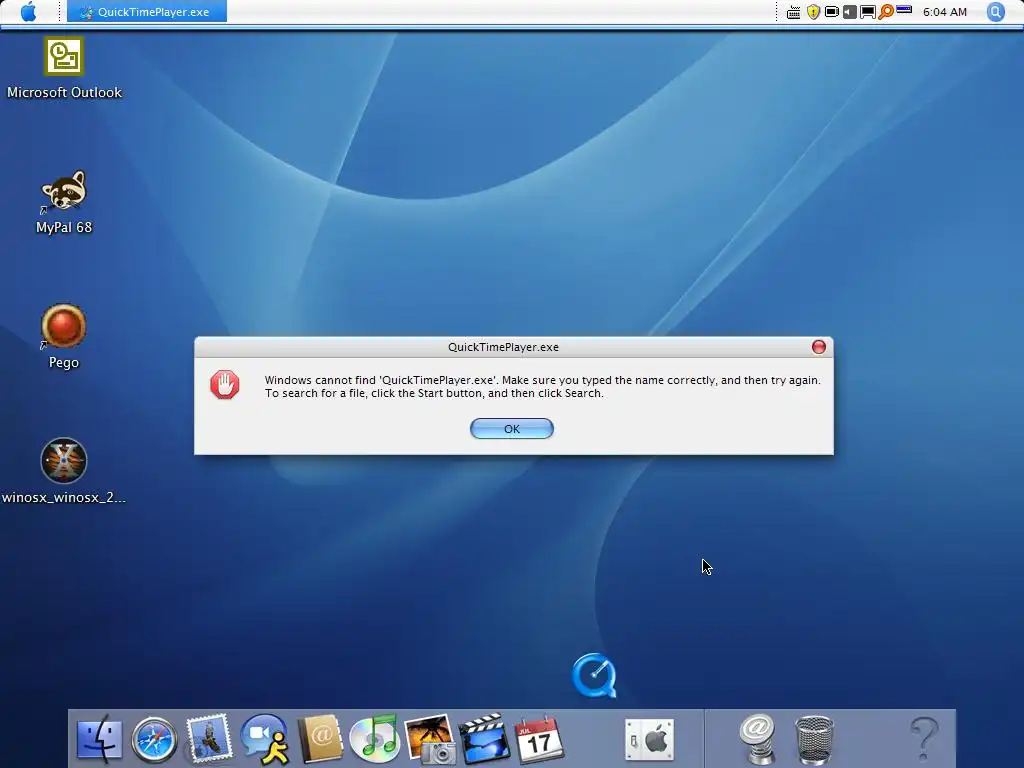Click the volume speaker tray icon
The height and width of the screenshot is (768, 1024).
click(x=850, y=12)
